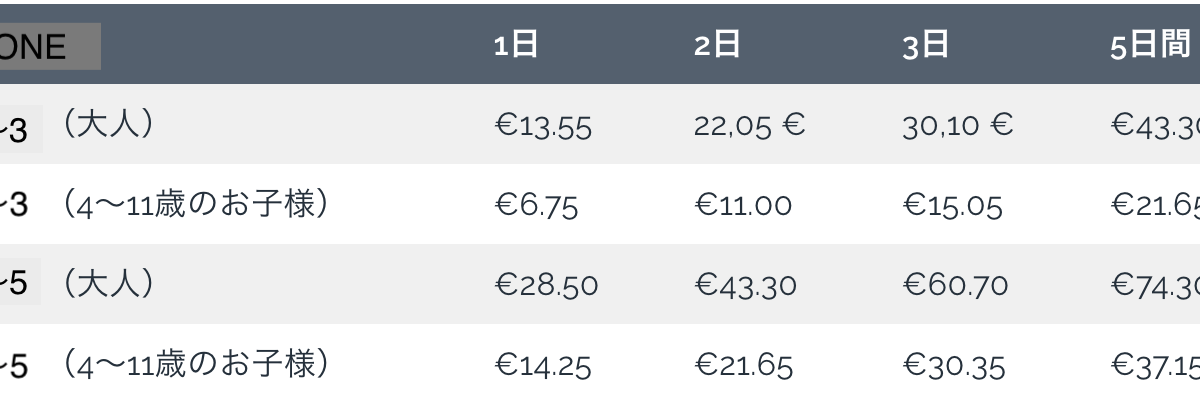
Task: Click the 22,05 € two-day price
Action: point(750,126)
